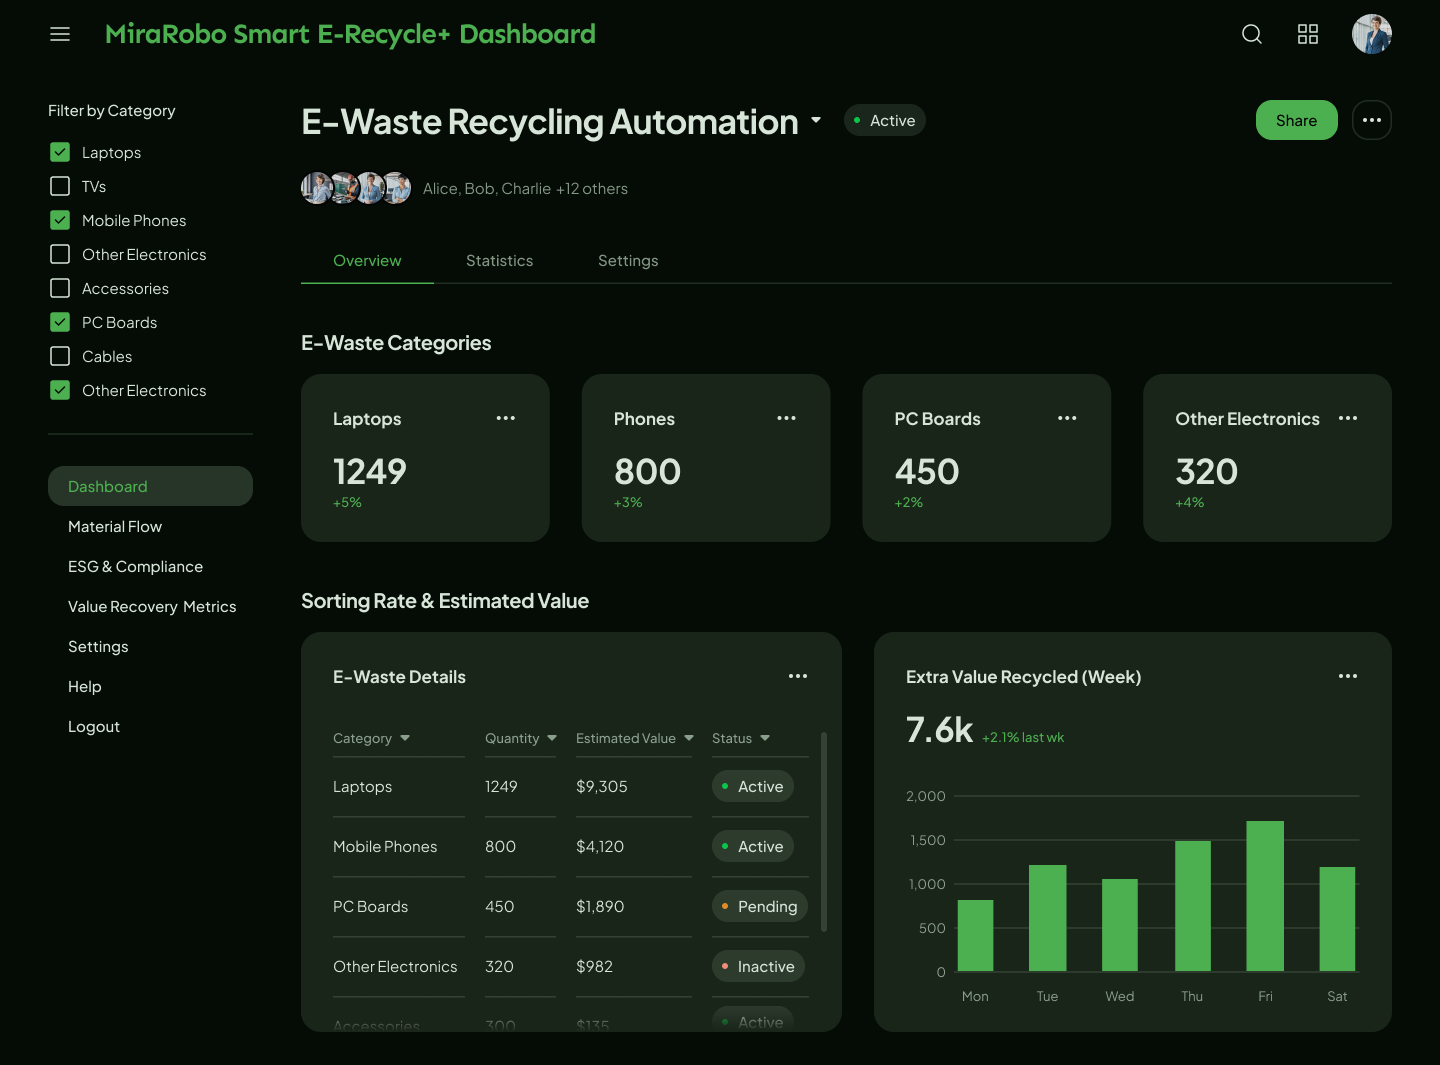
Task: Go to Material Flow in sidebar
Action: [115, 527]
